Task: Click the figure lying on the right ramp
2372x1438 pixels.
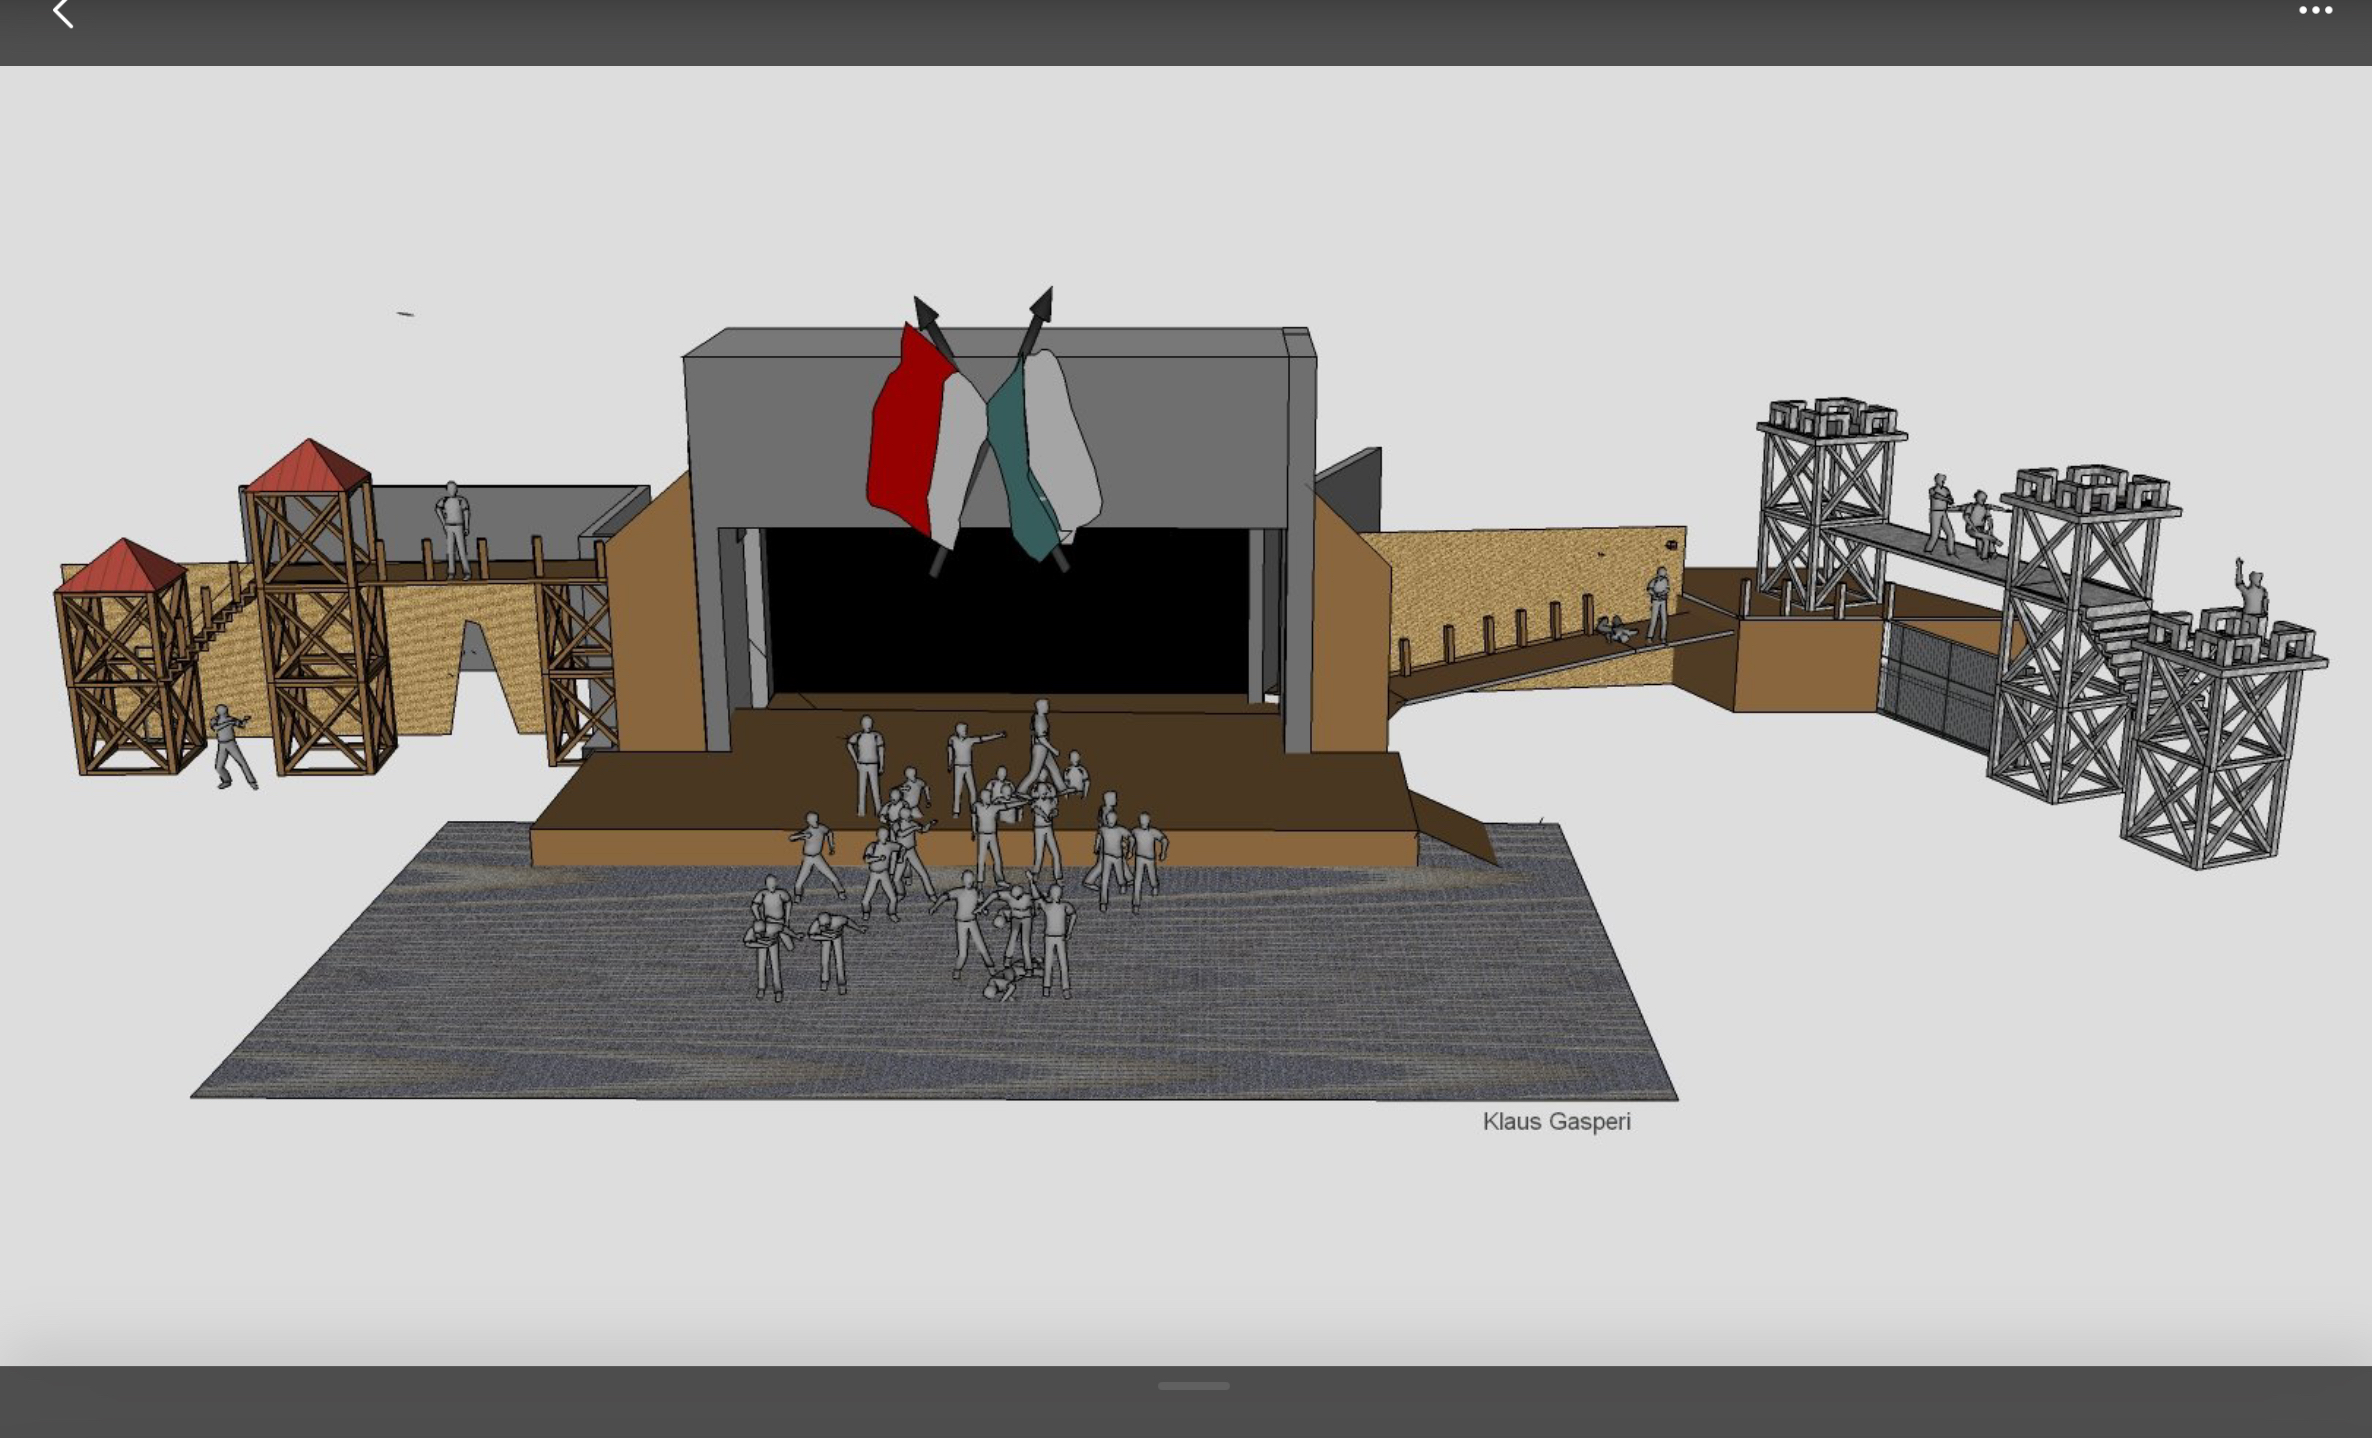Action: pyautogui.click(x=1615, y=630)
